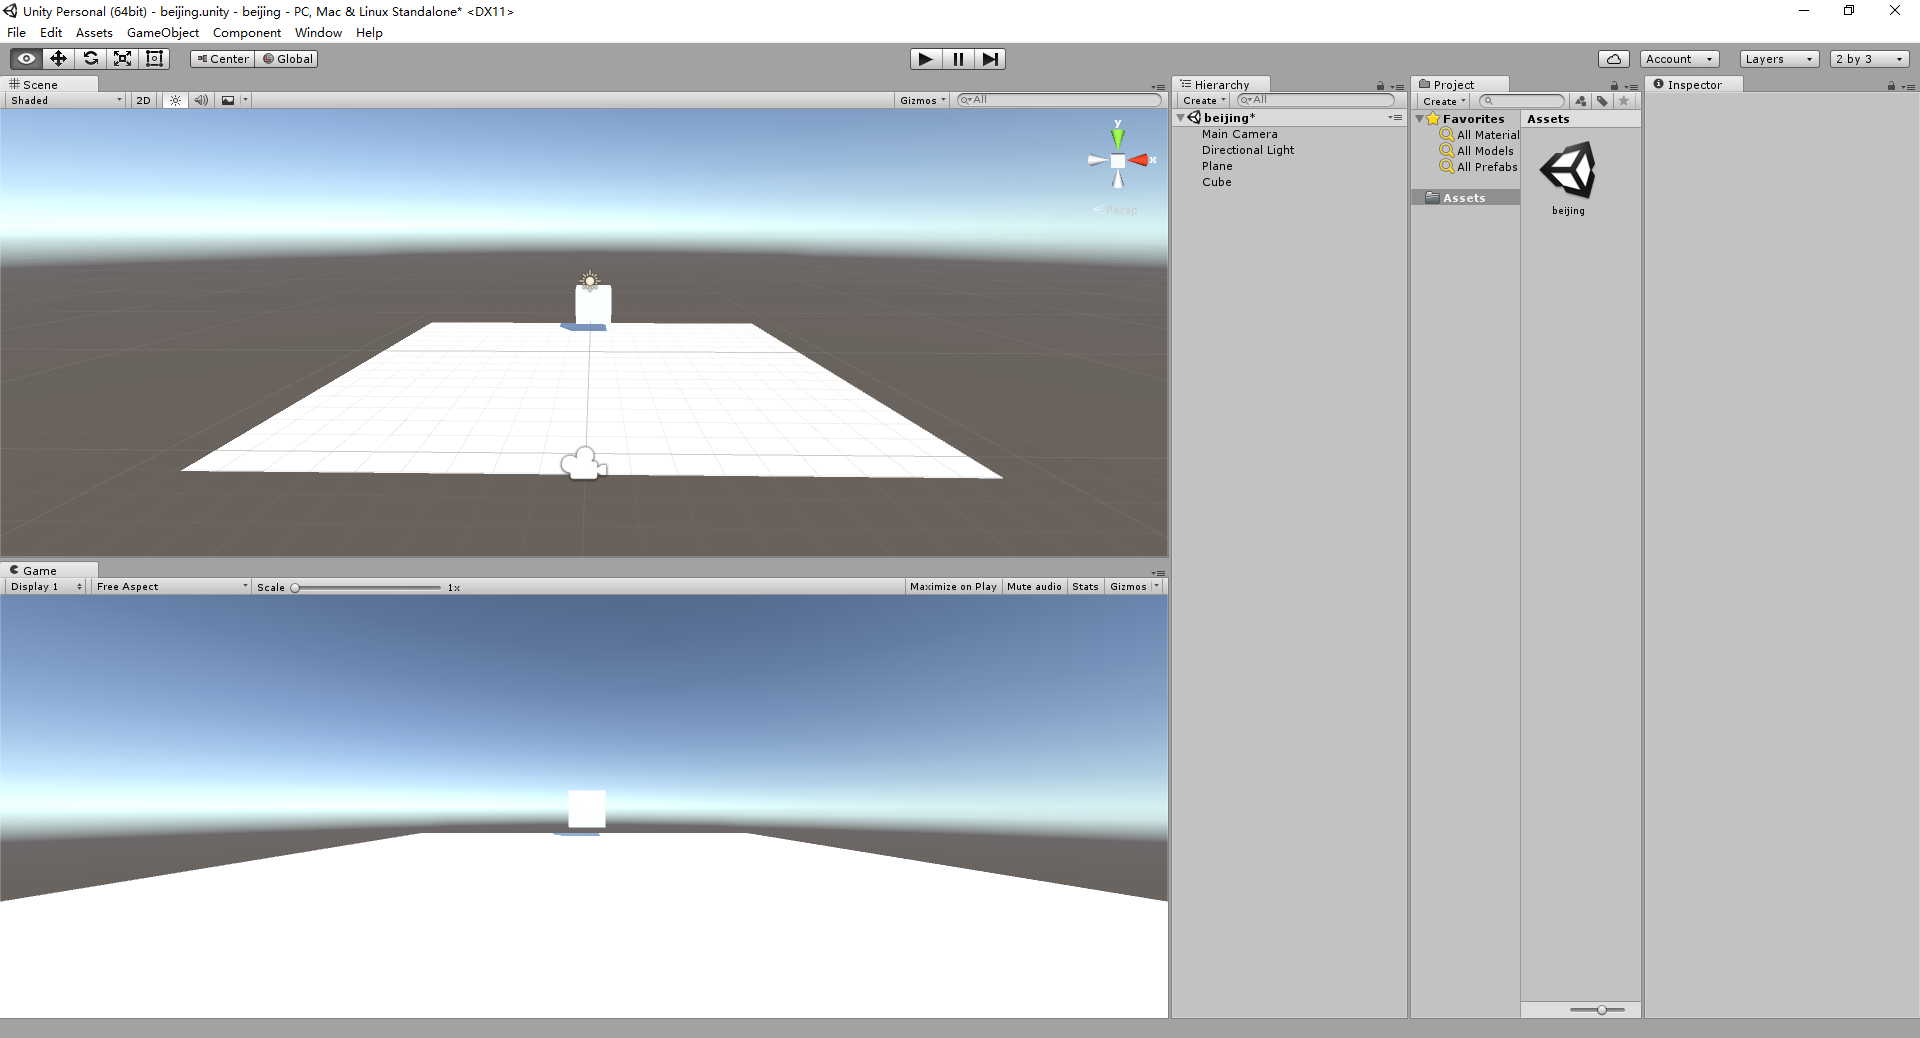Show Stats overlay in Game view
Viewport: 1920px width, 1038px height.
click(x=1085, y=587)
